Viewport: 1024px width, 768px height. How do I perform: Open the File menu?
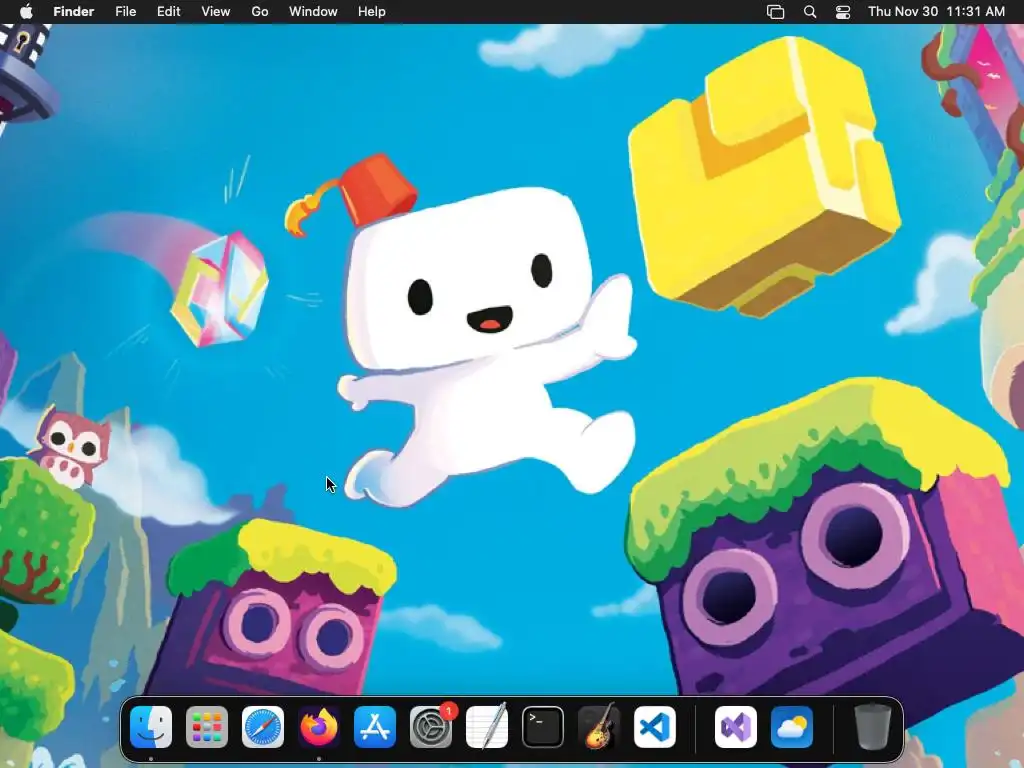tap(125, 12)
